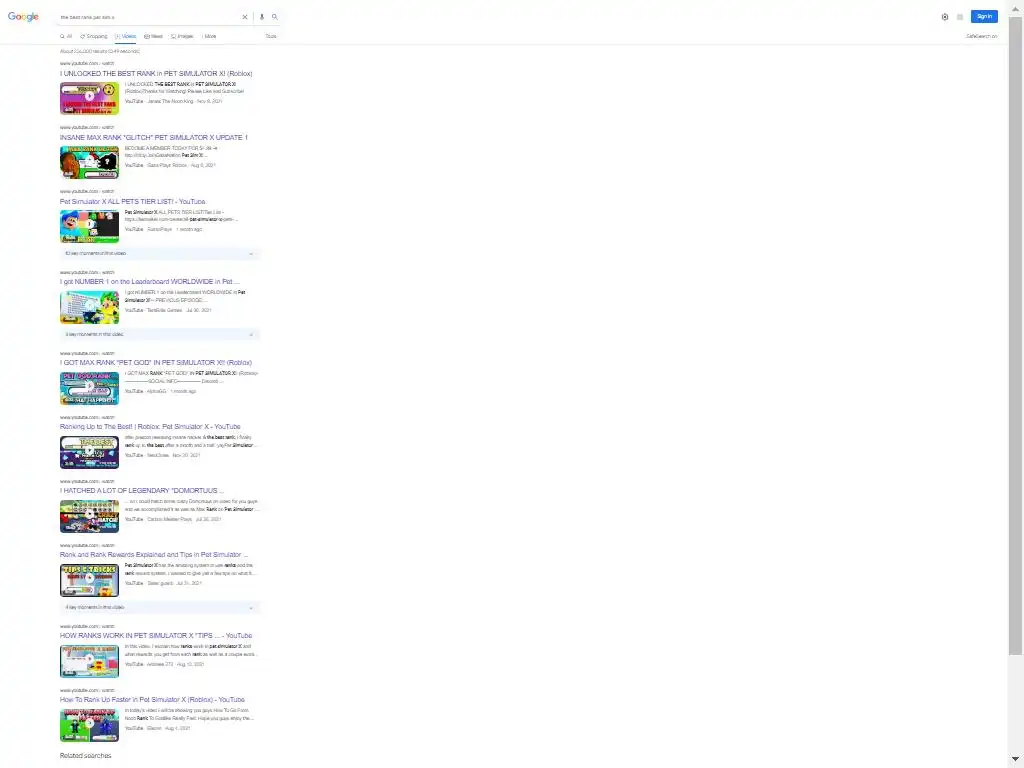Screen dimensions: 1024x768
Task: Open 'HOW RANKS WORK IN PET SIMULATOR X' result
Action: pyautogui.click(x=156, y=635)
